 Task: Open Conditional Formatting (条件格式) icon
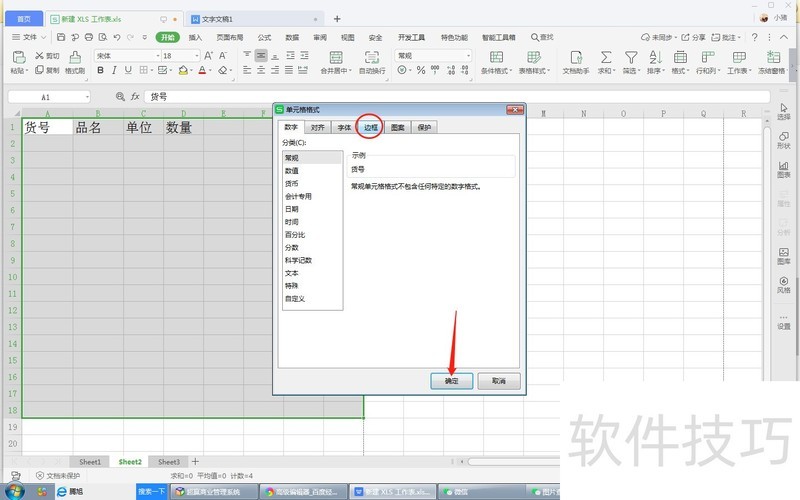click(494, 57)
